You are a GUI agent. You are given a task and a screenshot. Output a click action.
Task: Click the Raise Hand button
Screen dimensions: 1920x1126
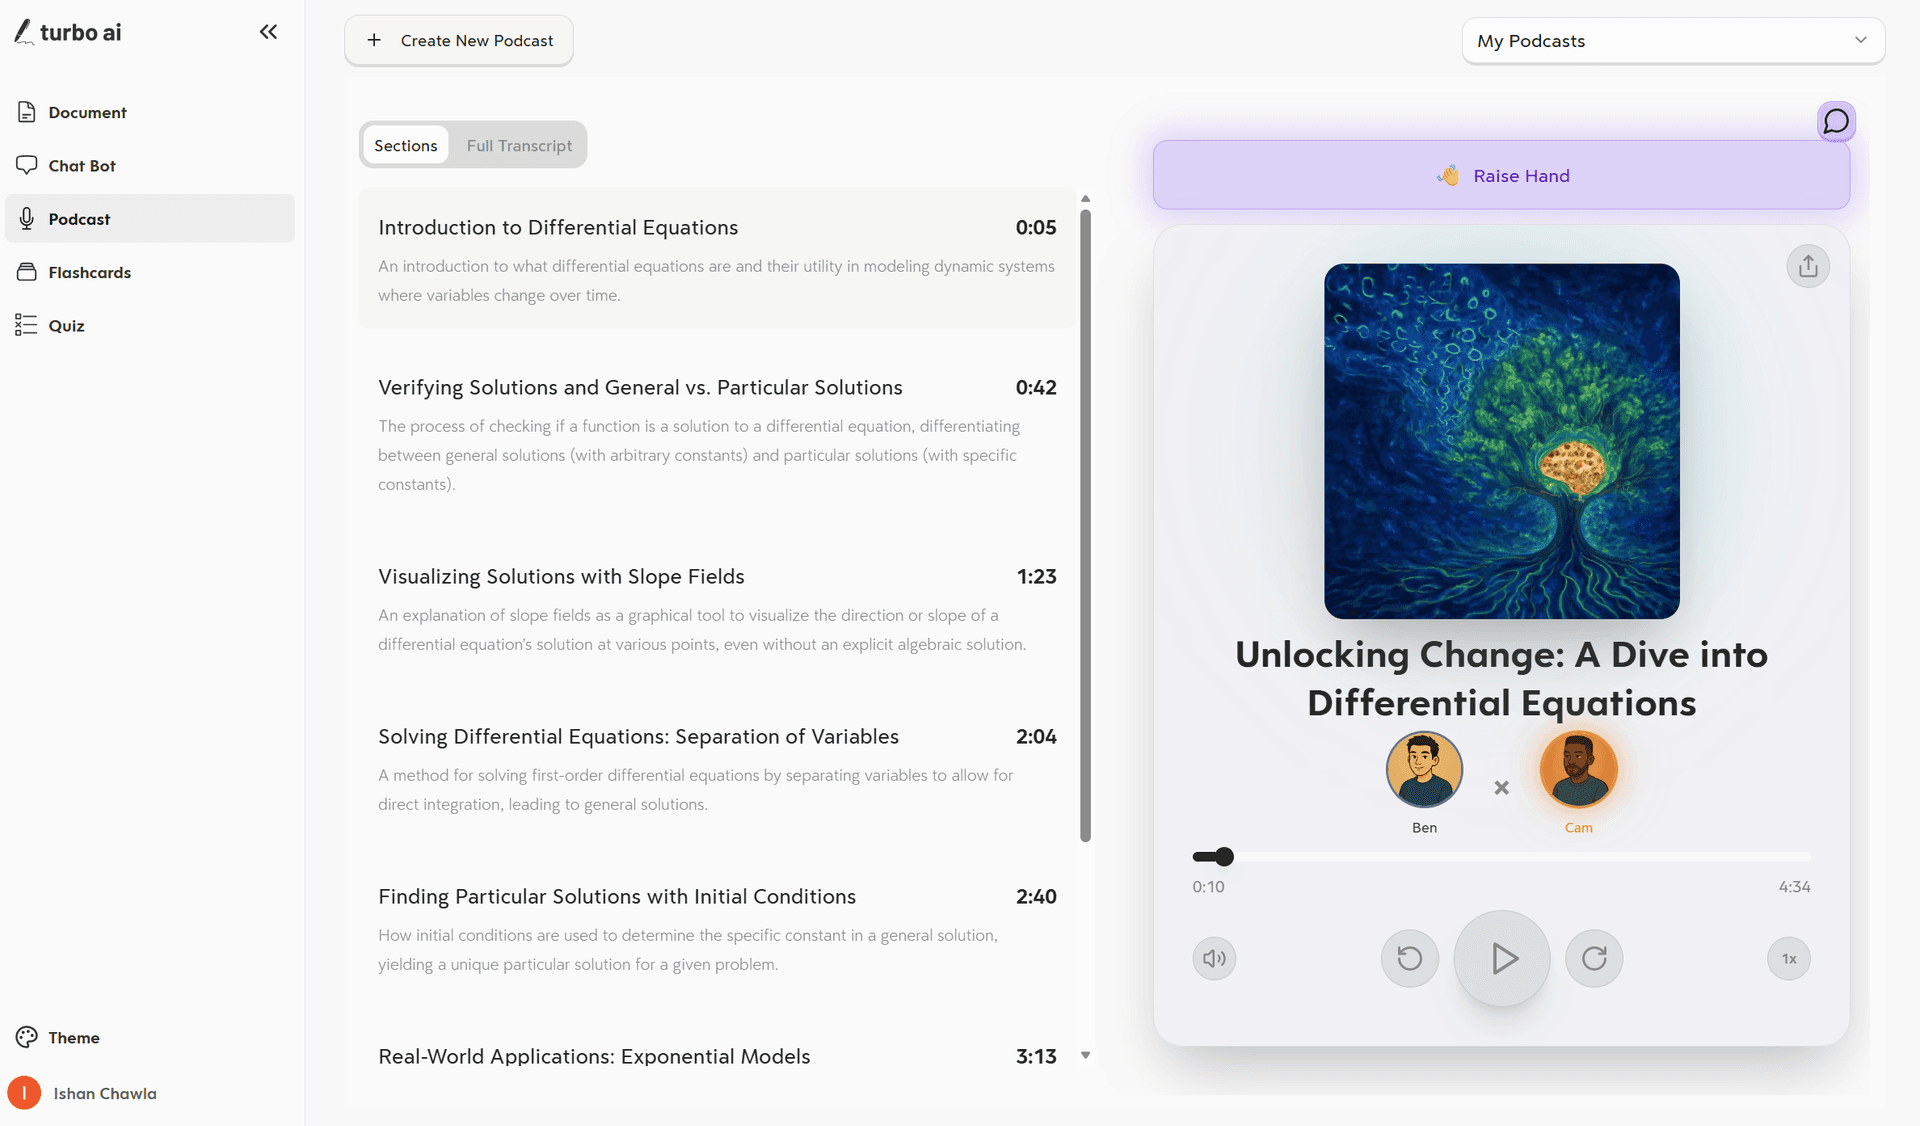(1501, 175)
